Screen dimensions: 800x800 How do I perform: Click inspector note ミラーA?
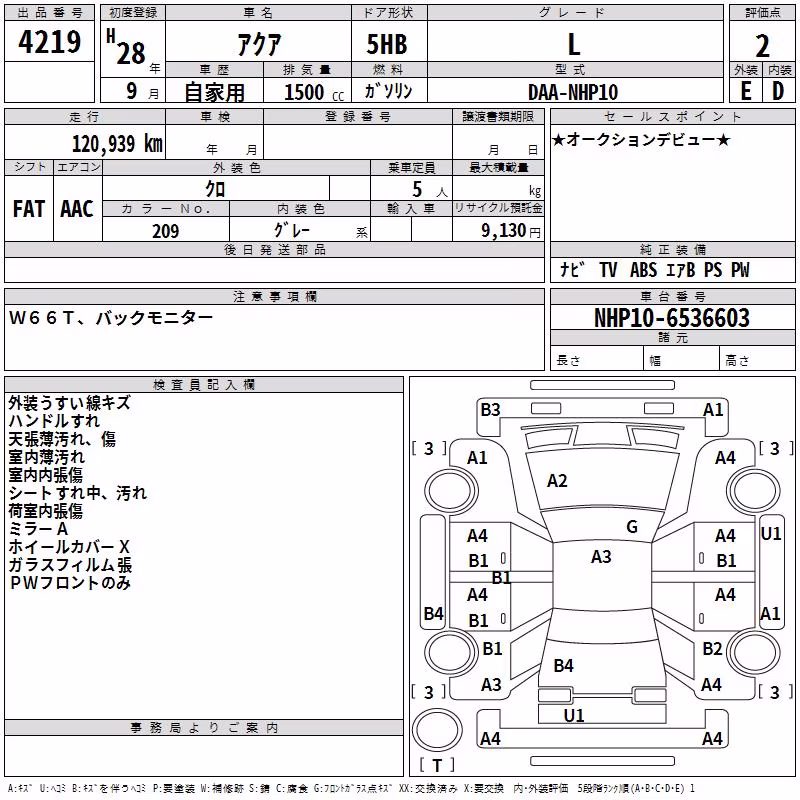(38, 529)
